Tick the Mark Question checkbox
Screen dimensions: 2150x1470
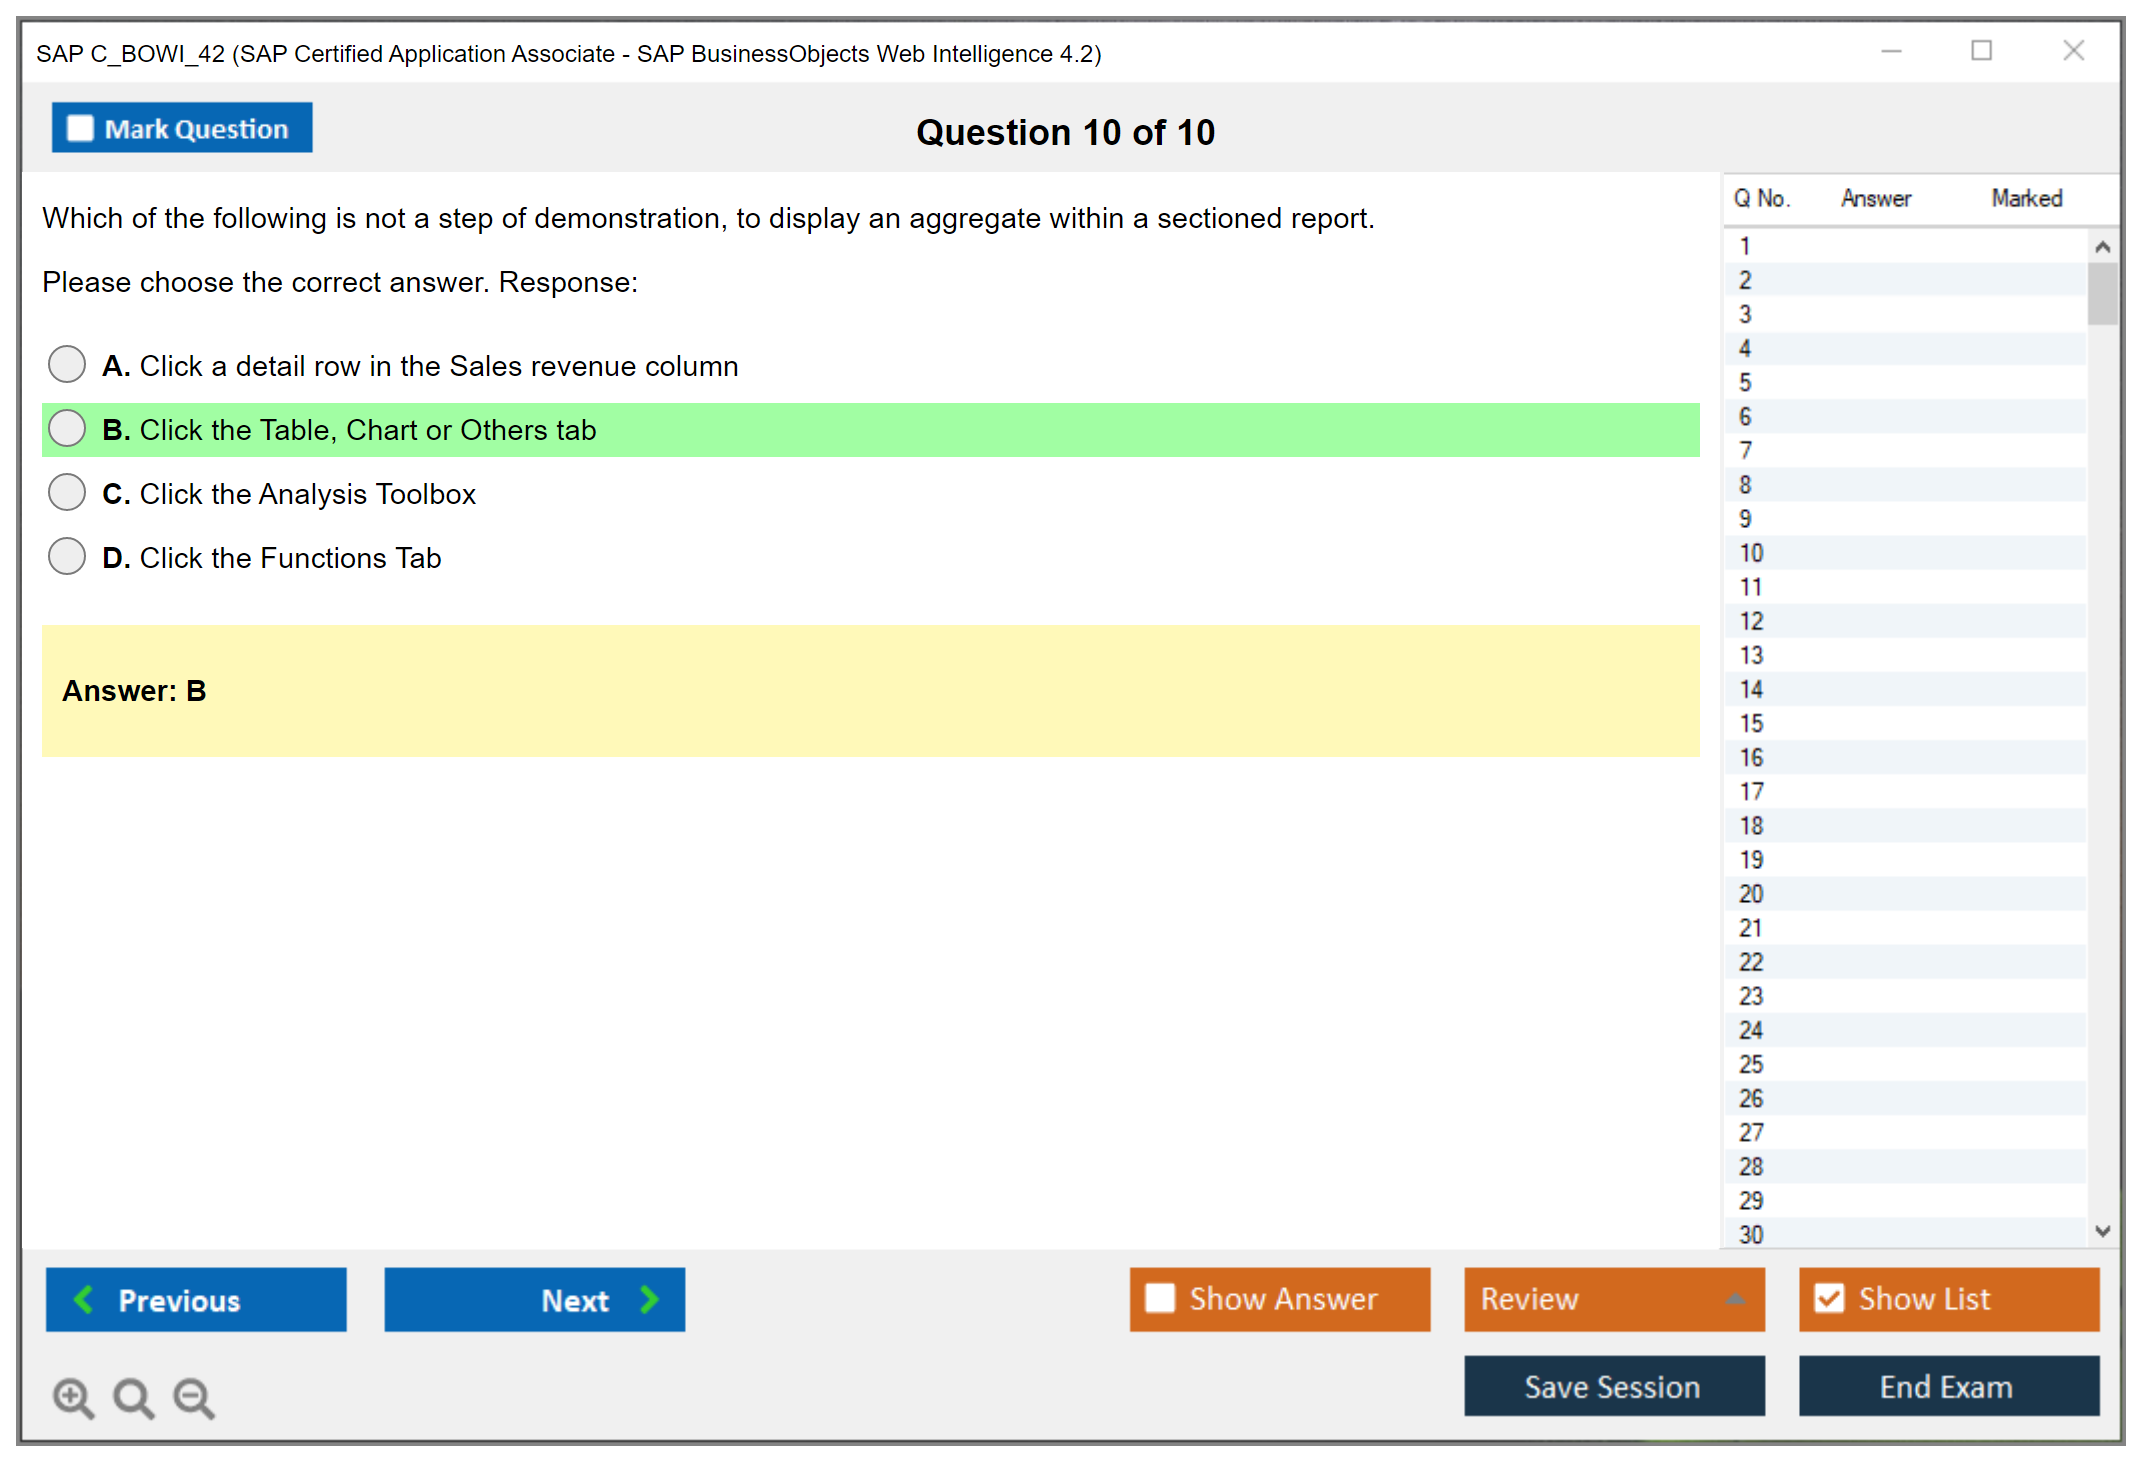click(80, 128)
